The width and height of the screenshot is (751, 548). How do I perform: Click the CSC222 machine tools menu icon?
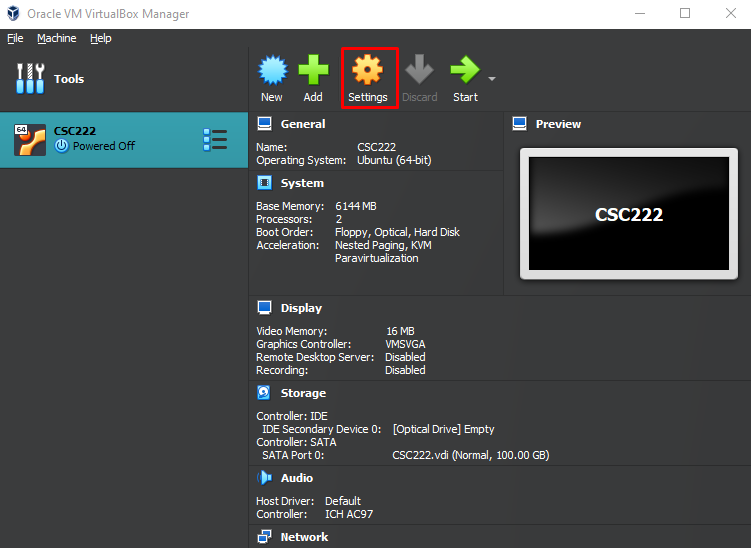click(x=214, y=139)
